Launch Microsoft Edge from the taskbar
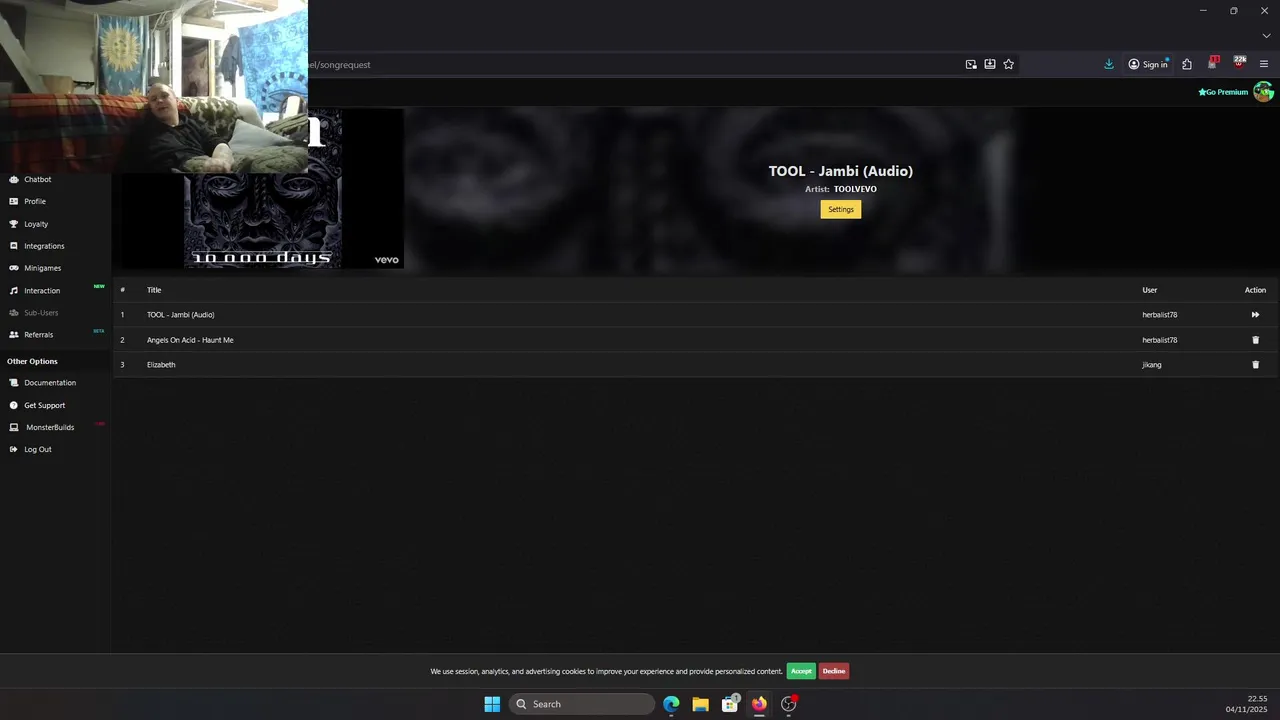This screenshot has height=720, width=1280. point(671,704)
